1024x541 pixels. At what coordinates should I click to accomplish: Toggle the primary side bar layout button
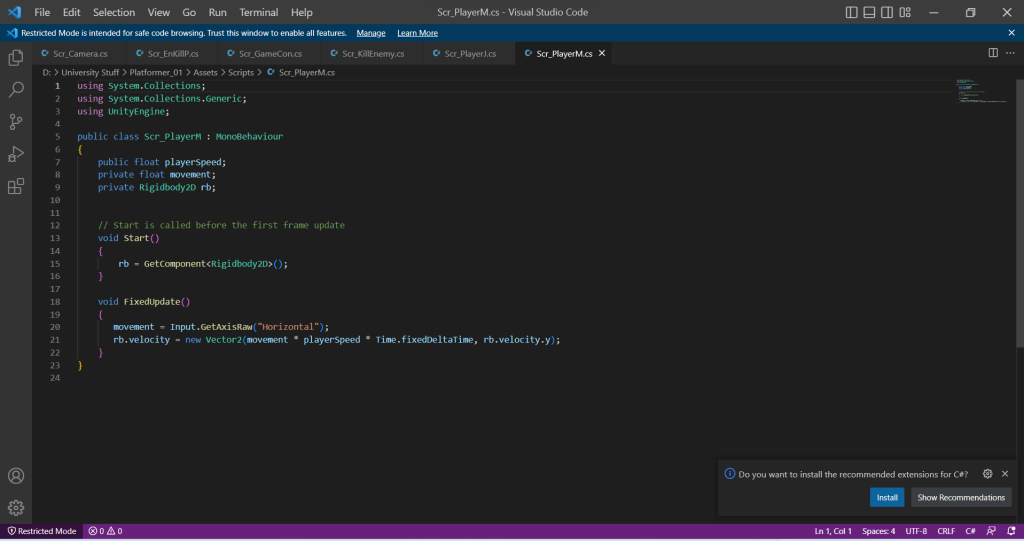point(851,12)
